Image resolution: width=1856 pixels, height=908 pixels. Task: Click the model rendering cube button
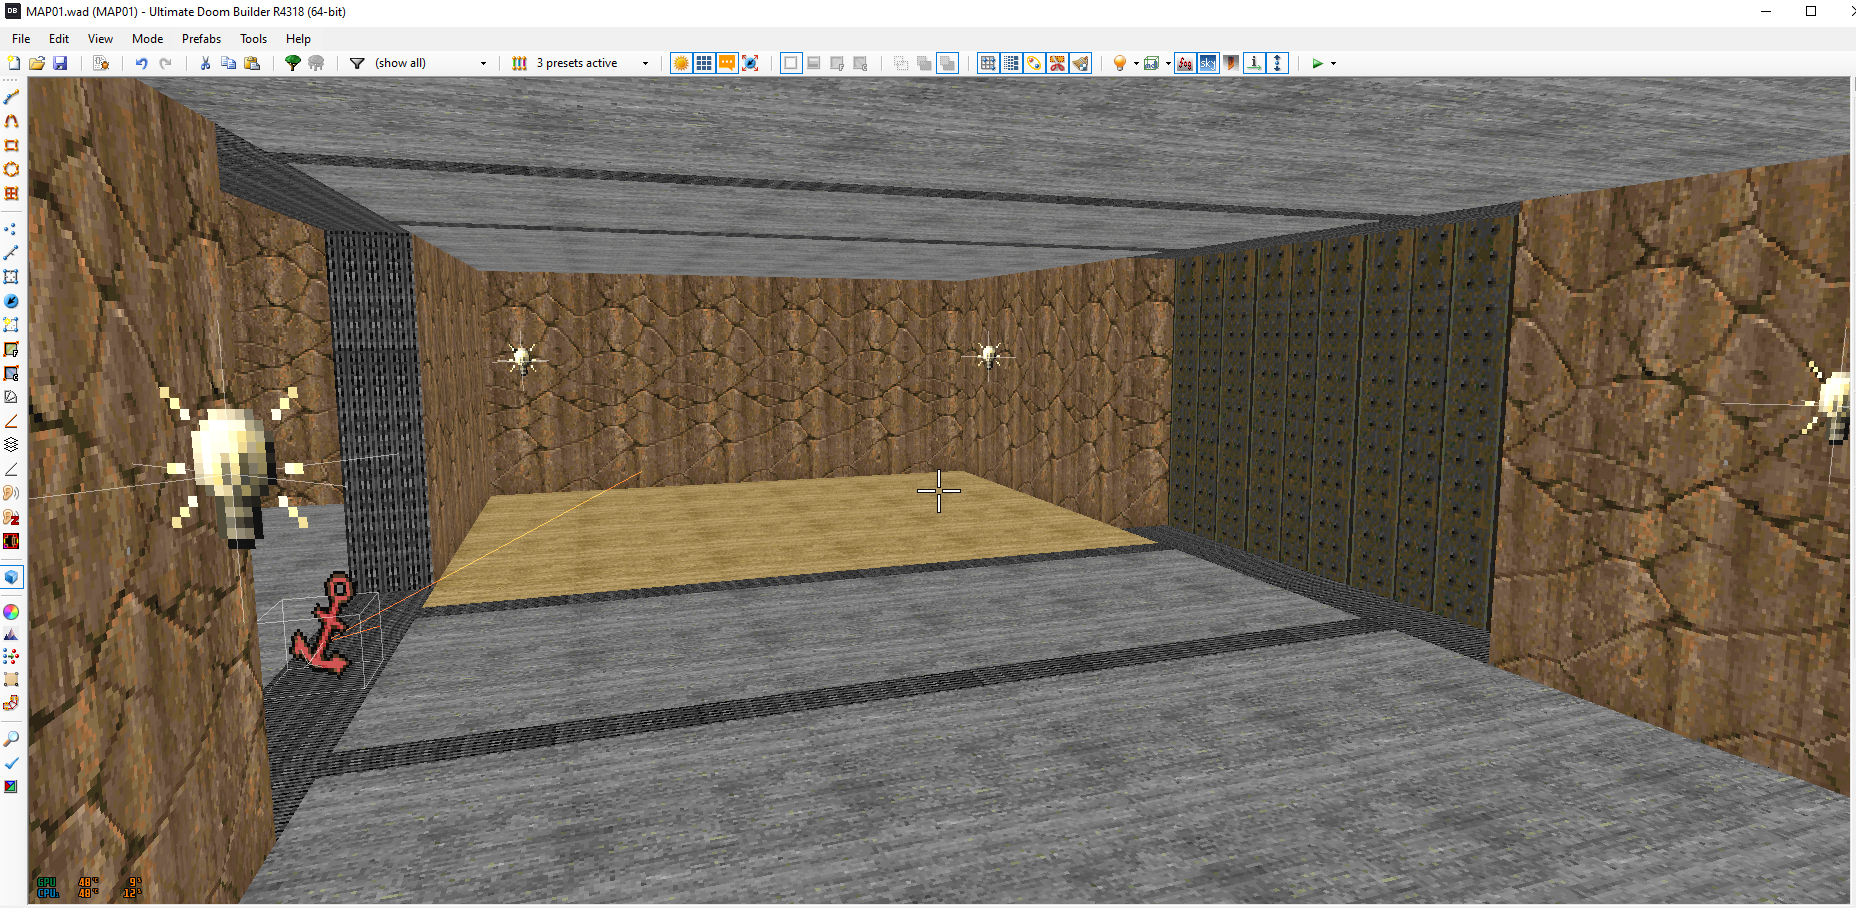pos(1152,63)
